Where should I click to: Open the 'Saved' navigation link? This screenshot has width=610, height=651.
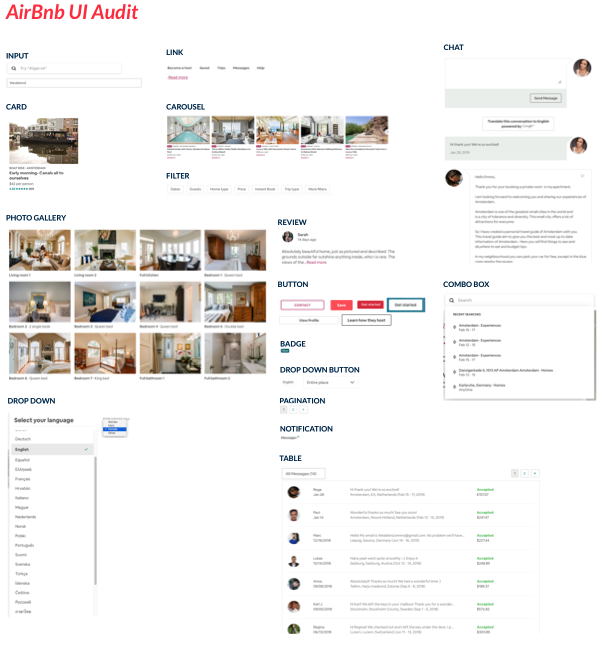(x=204, y=68)
